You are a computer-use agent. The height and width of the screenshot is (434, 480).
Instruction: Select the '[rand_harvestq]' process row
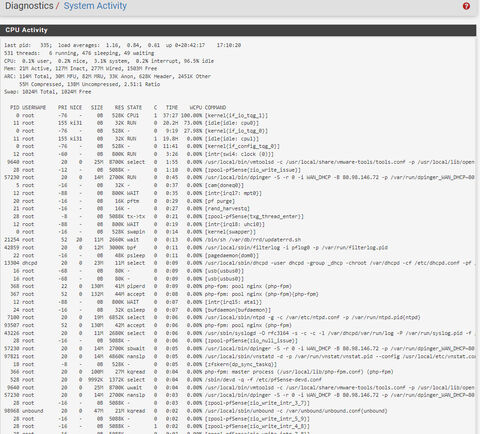(130, 208)
